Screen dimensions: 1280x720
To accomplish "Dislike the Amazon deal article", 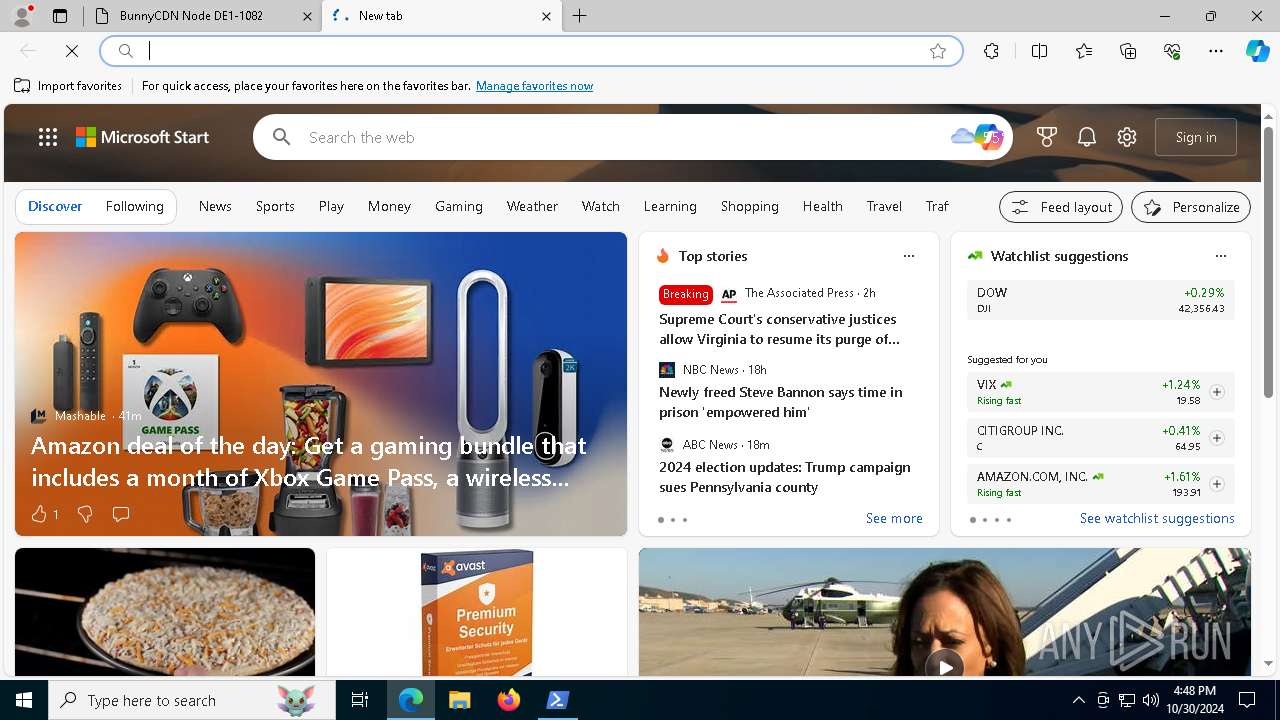I will point(85,514).
